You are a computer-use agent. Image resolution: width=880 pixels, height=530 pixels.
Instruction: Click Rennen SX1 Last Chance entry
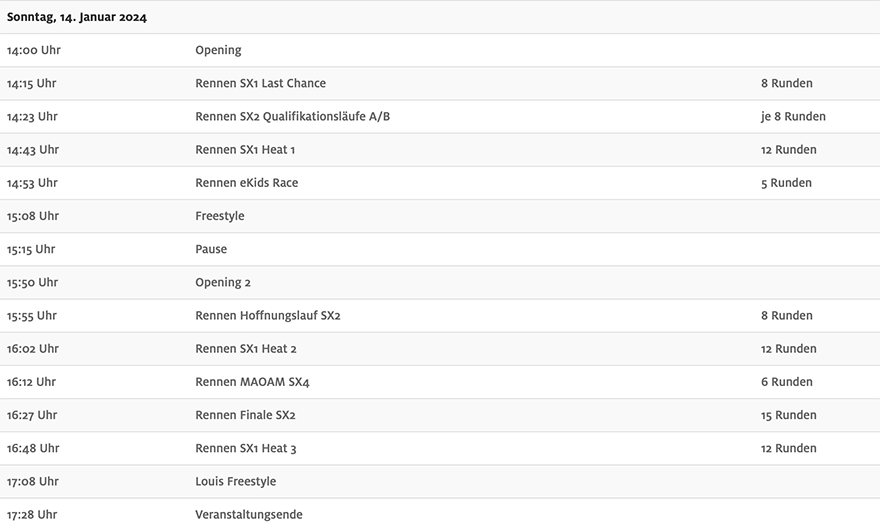pos(260,83)
